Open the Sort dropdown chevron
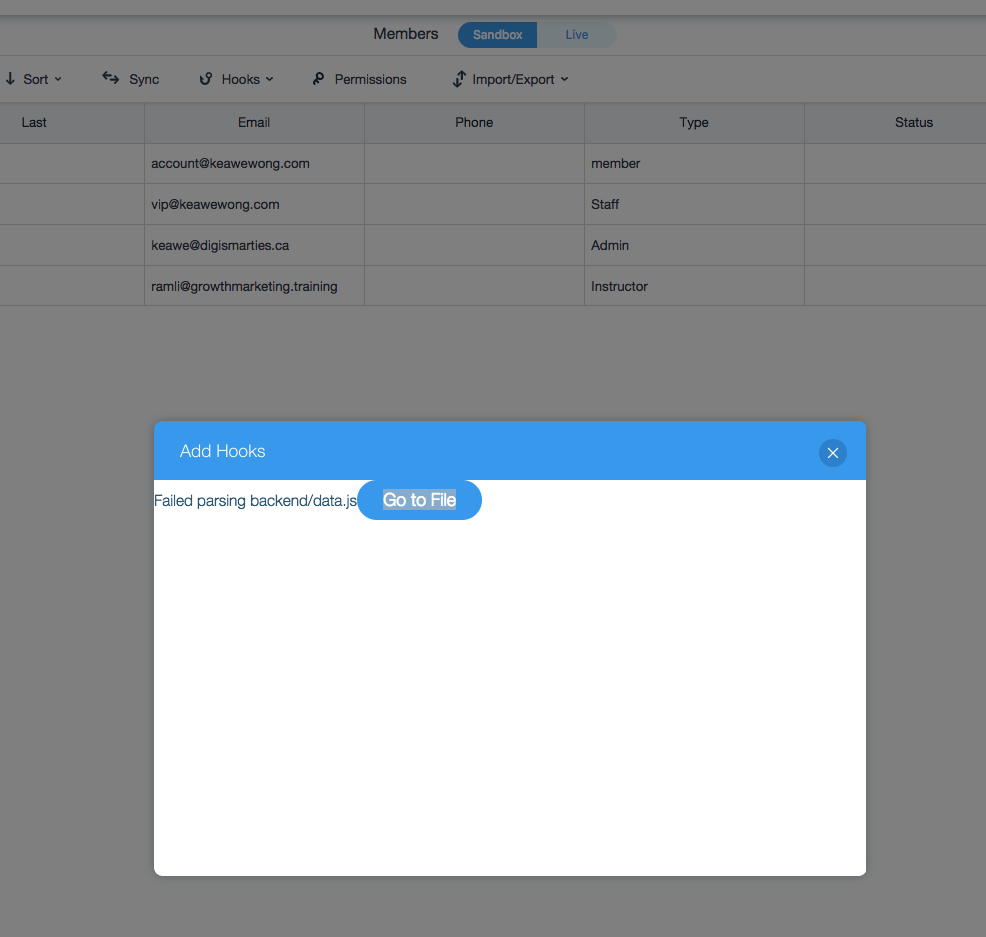The image size is (986, 937). pos(58,79)
